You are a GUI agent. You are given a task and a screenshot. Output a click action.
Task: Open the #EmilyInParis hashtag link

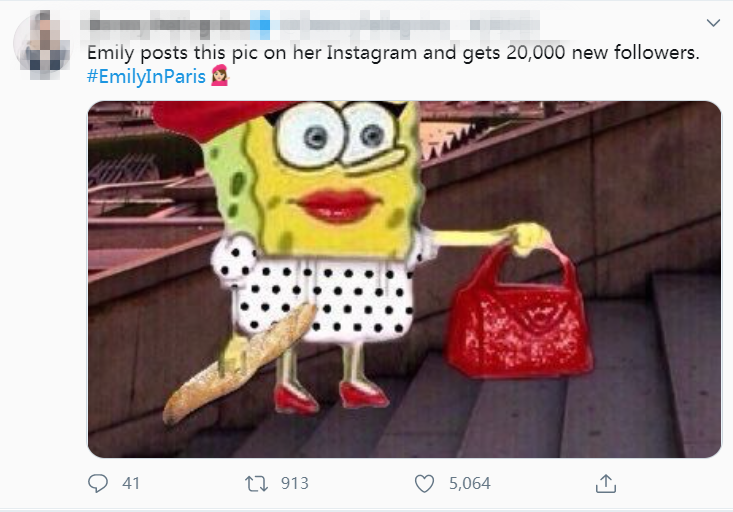click(146, 76)
